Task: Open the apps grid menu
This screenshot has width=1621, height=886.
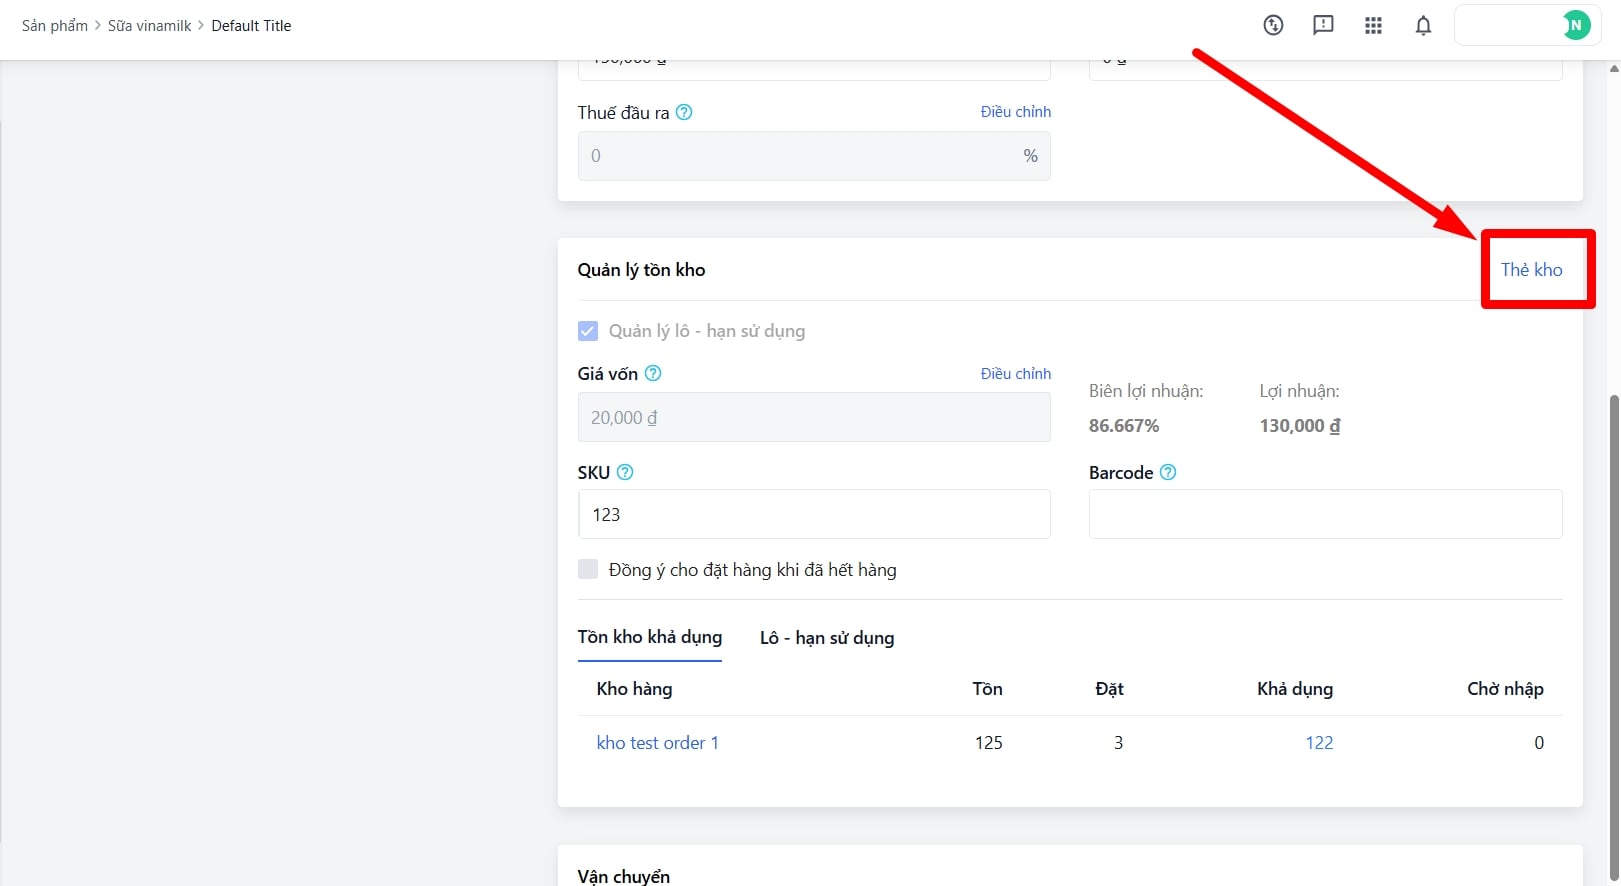Action: (x=1373, y=26)
